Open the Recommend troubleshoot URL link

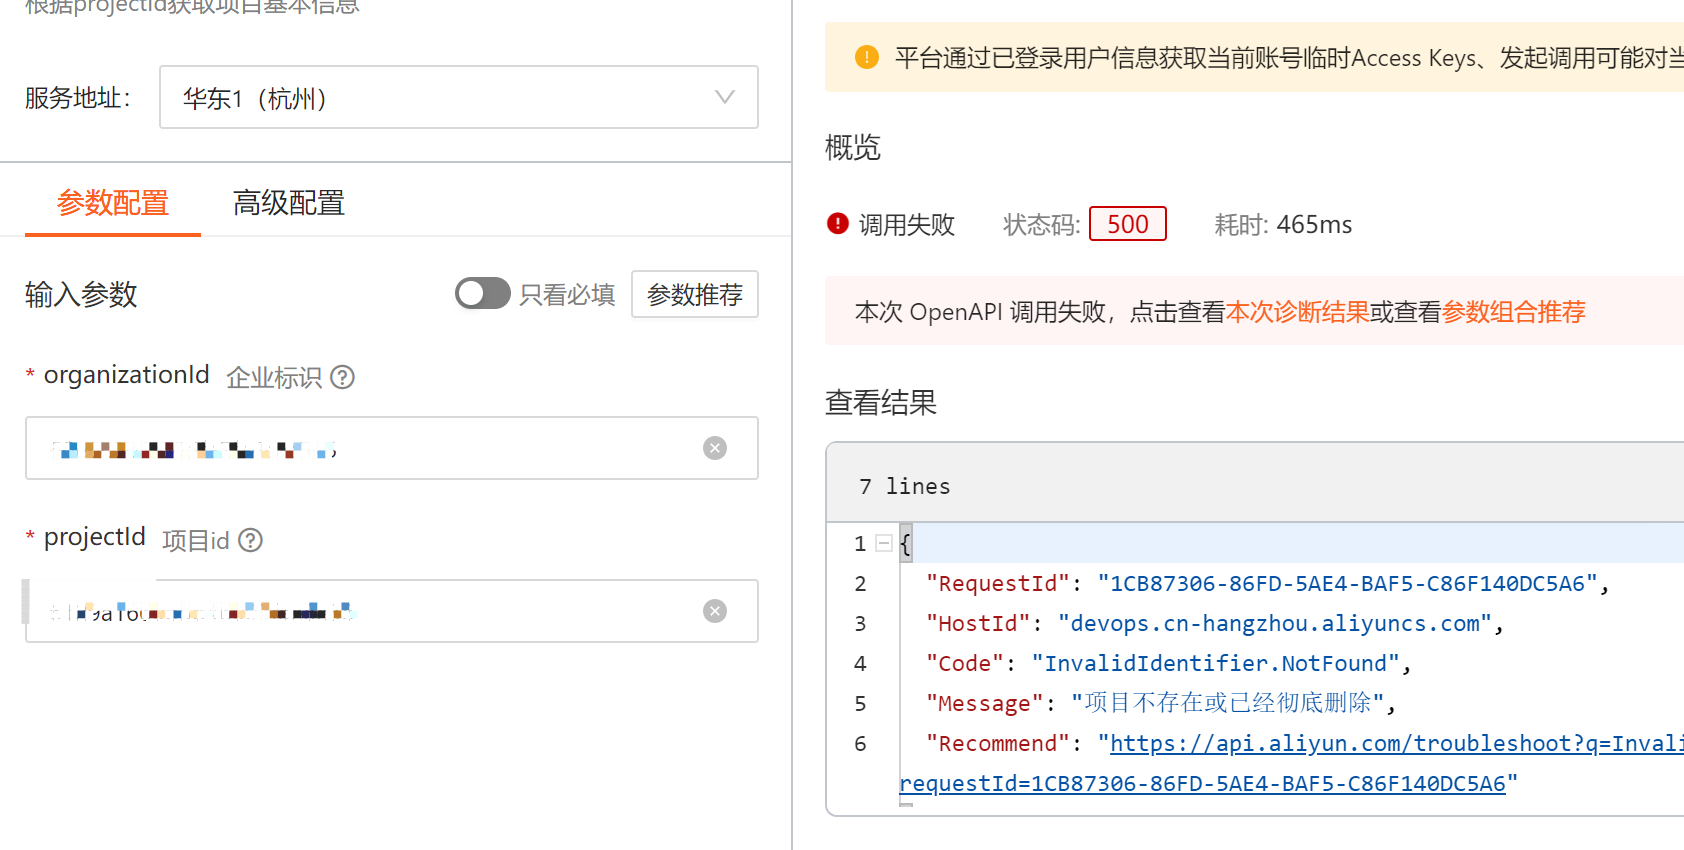pos(1397,743)
